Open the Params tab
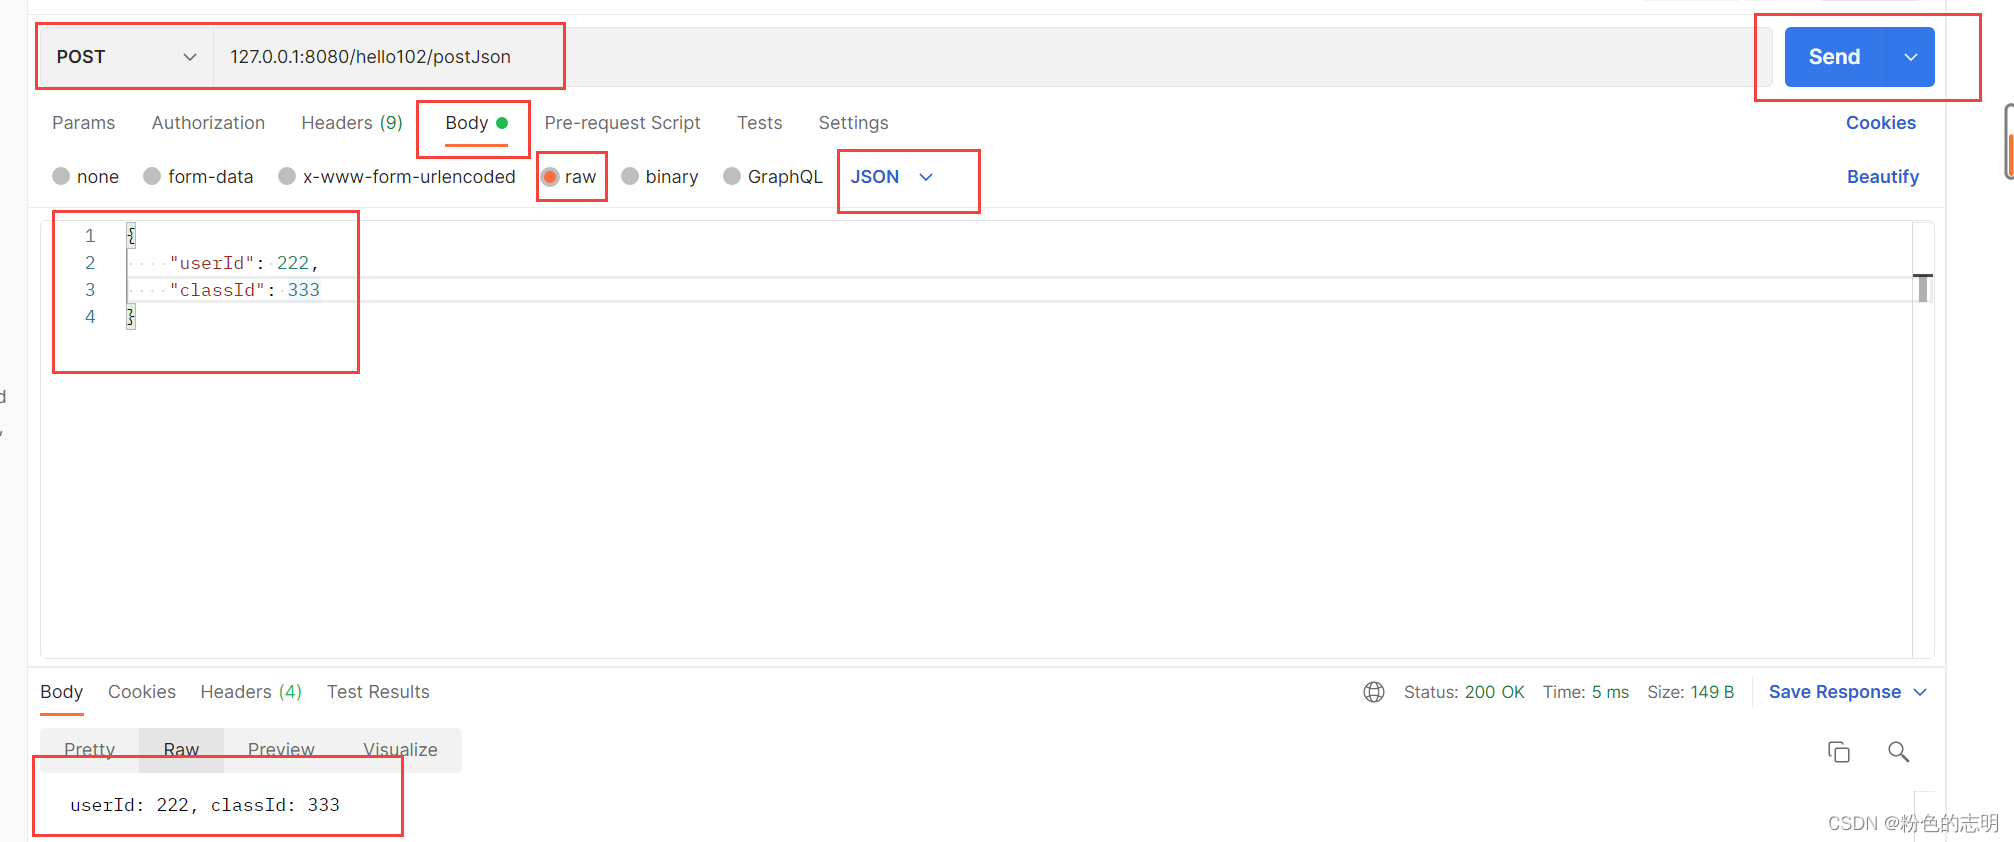 coord(83,123)
